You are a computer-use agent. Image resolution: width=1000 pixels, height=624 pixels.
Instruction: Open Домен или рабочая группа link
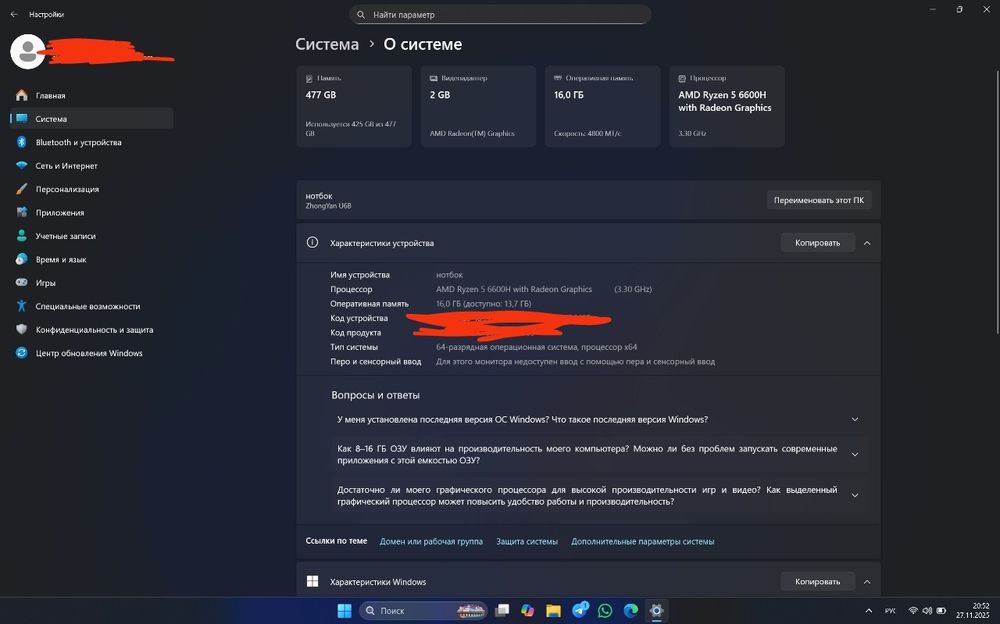[431, 542]
